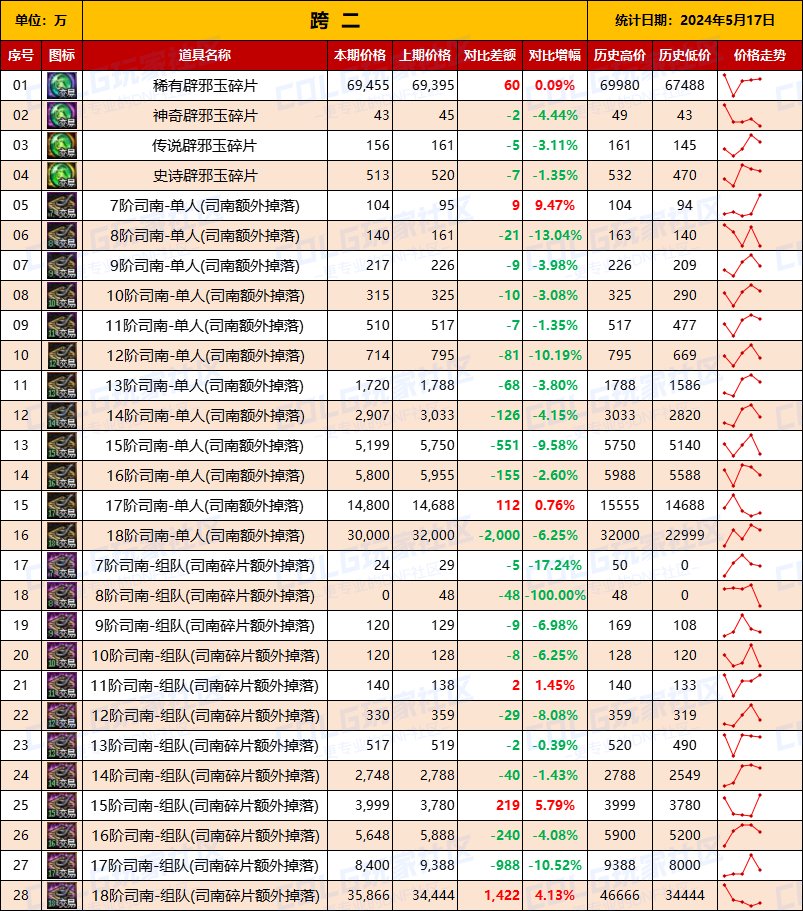Click the 序号 column header
This screenshot has height=911, width=803.
(x=20, y=55)
